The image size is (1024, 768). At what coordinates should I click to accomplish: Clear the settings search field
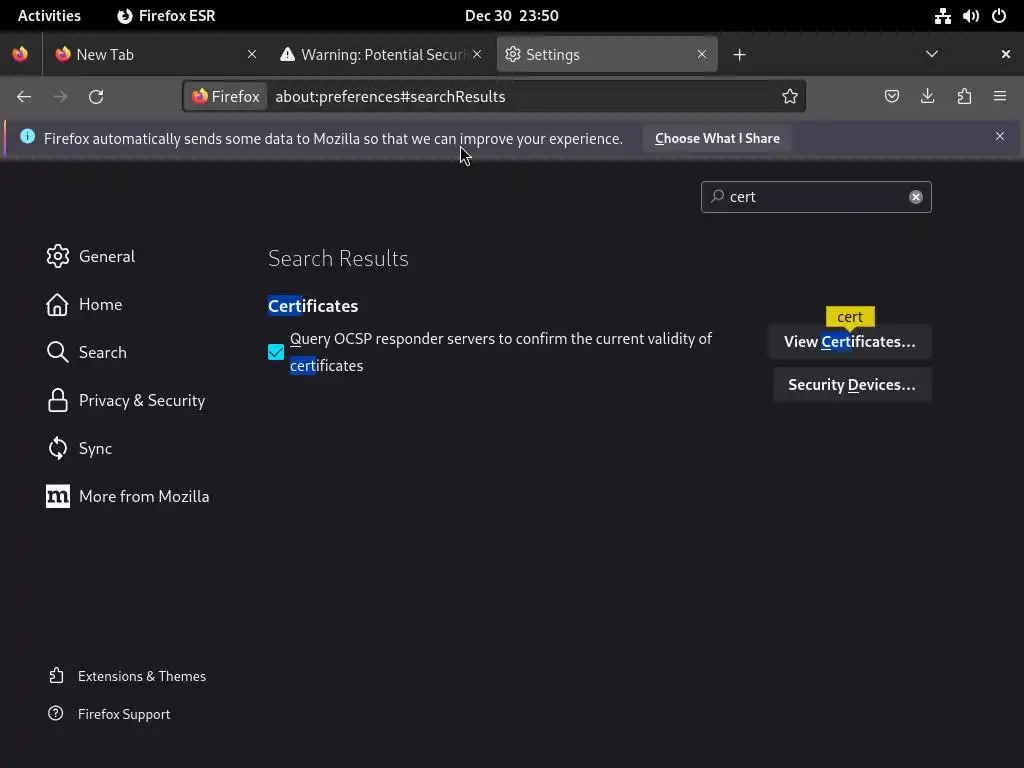tap(915, 197)
